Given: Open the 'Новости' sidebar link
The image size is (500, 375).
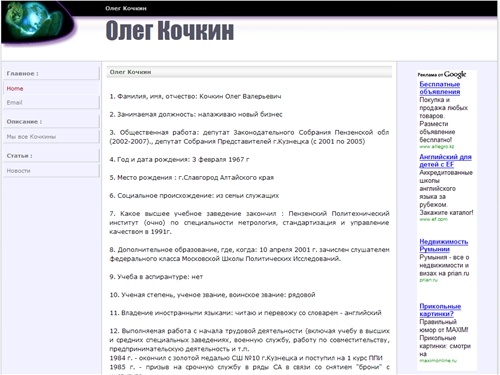Looking at the screenshot, I should click(18, 171).
